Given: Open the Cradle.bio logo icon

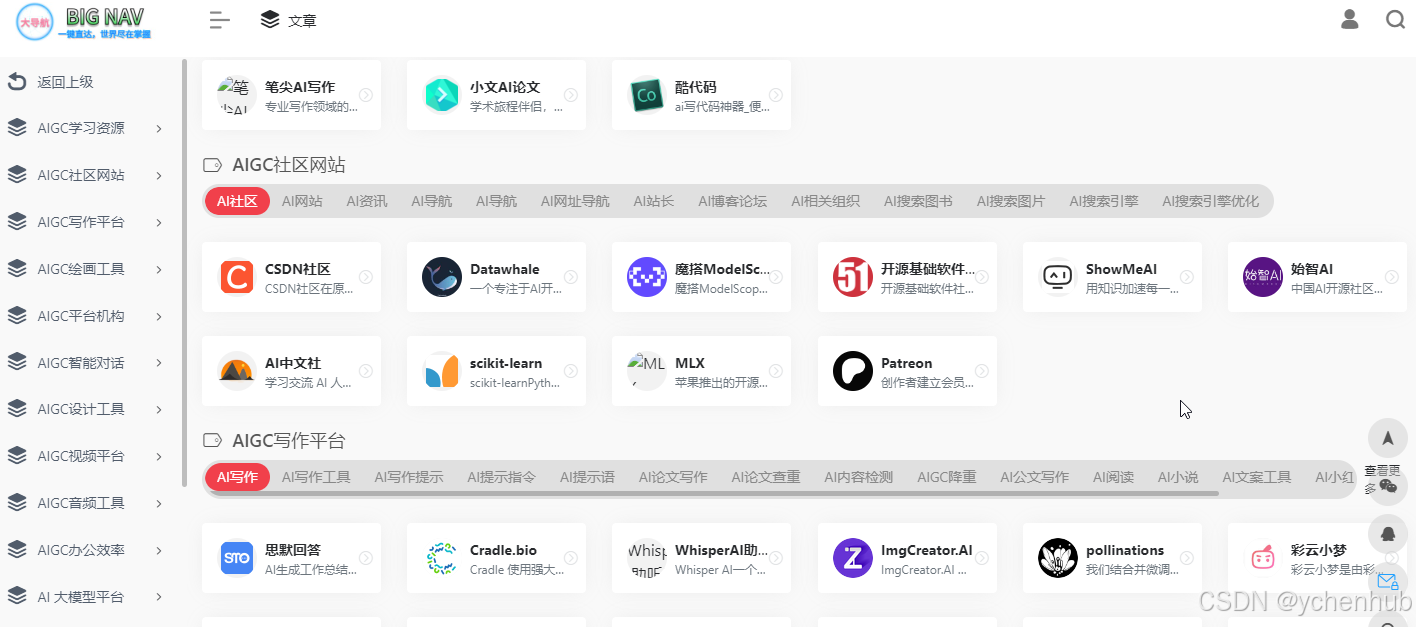Looking at the screenshot, I should click(441, 558).
